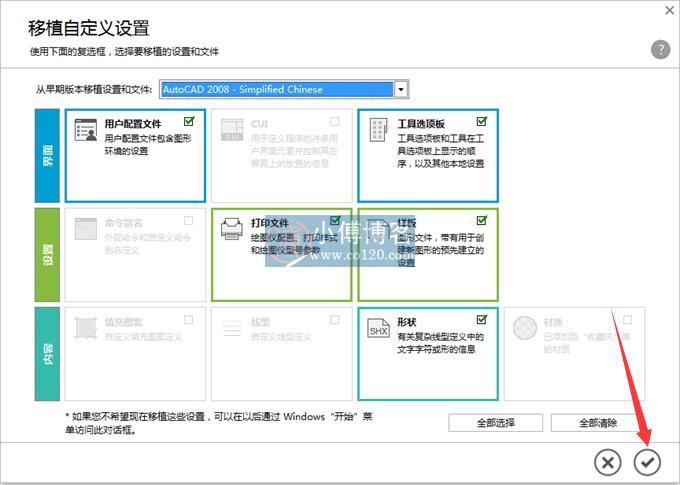The image size is (680, 485).
Task: Click the Hatch Pattern (填充图案) icon
Action: coord(85,328)
